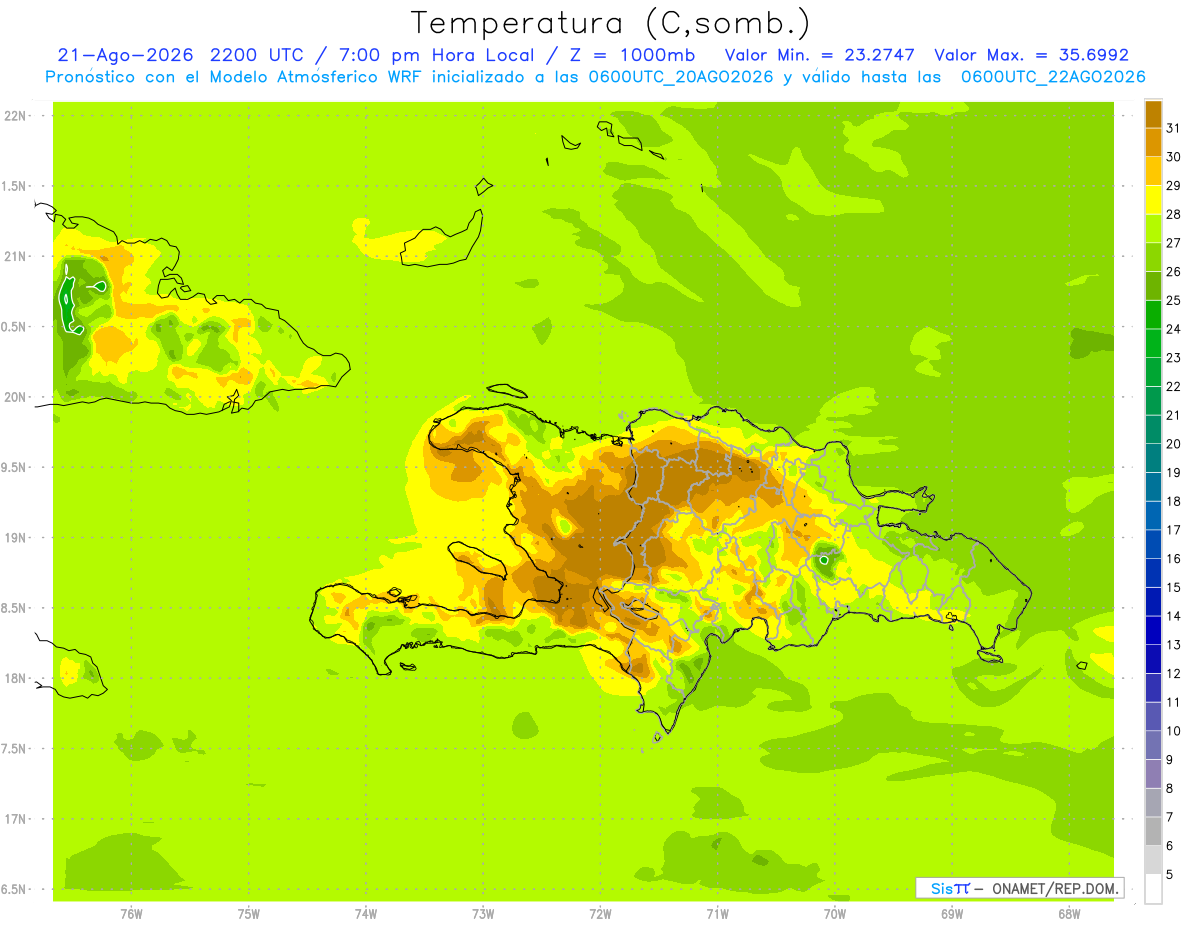Click legend value 26

(1174, 272)
